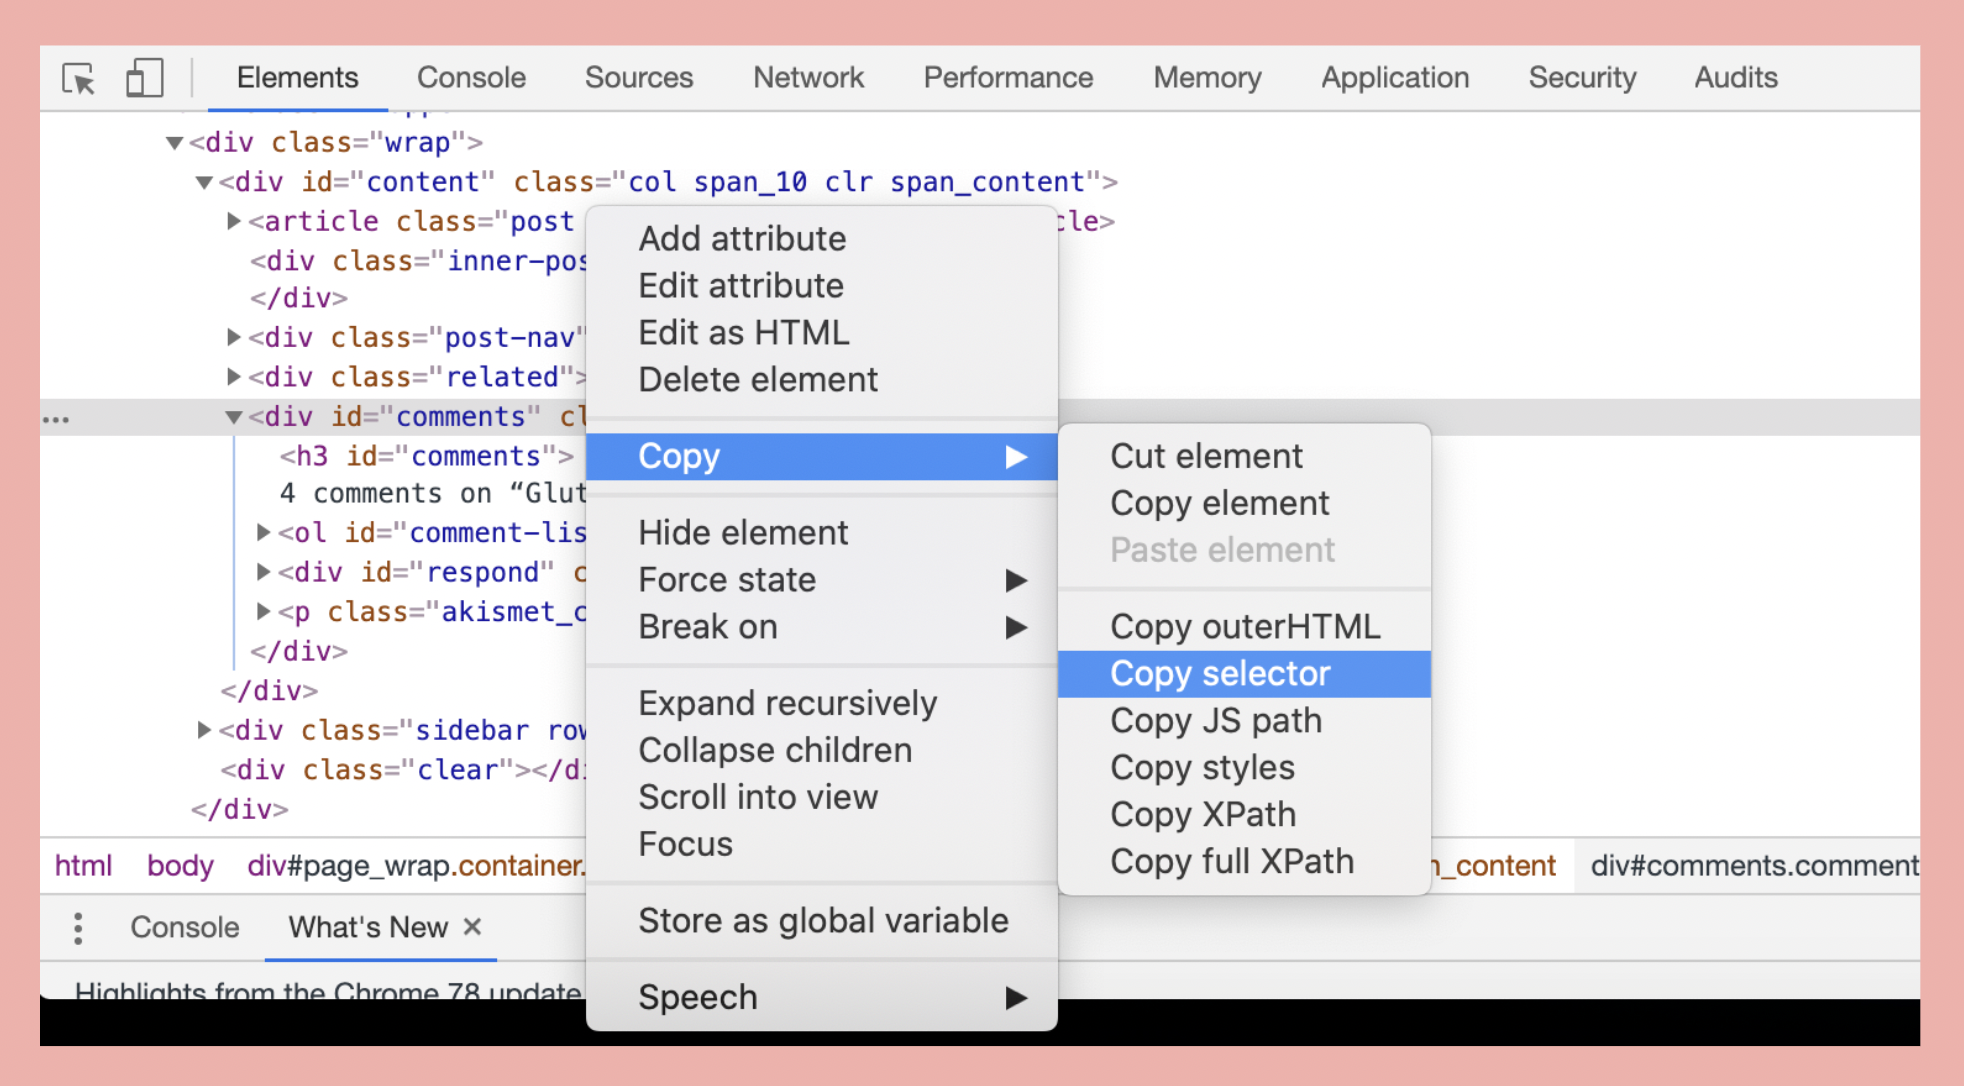Choose Copy outerHTML option

(1245, 625)
